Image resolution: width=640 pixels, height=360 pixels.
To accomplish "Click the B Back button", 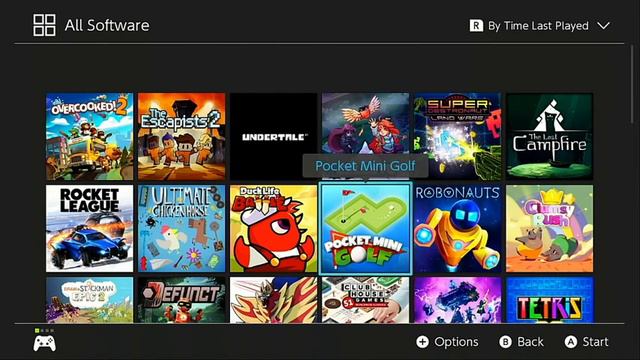I will (x=521, y=342).
